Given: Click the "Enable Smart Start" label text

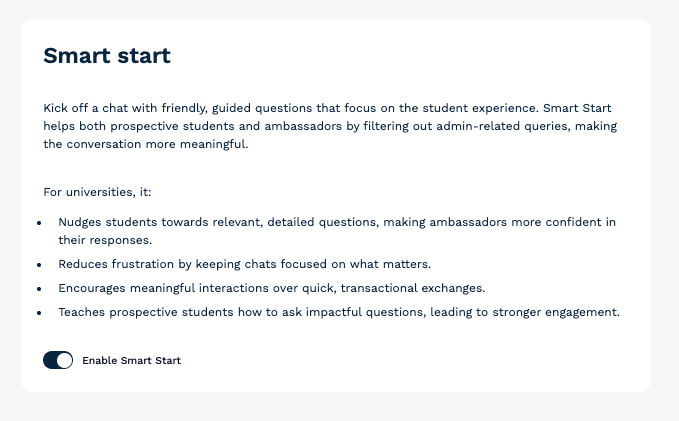Looking at the screenshot, I should pyautogui.click(x=132, y=360).
